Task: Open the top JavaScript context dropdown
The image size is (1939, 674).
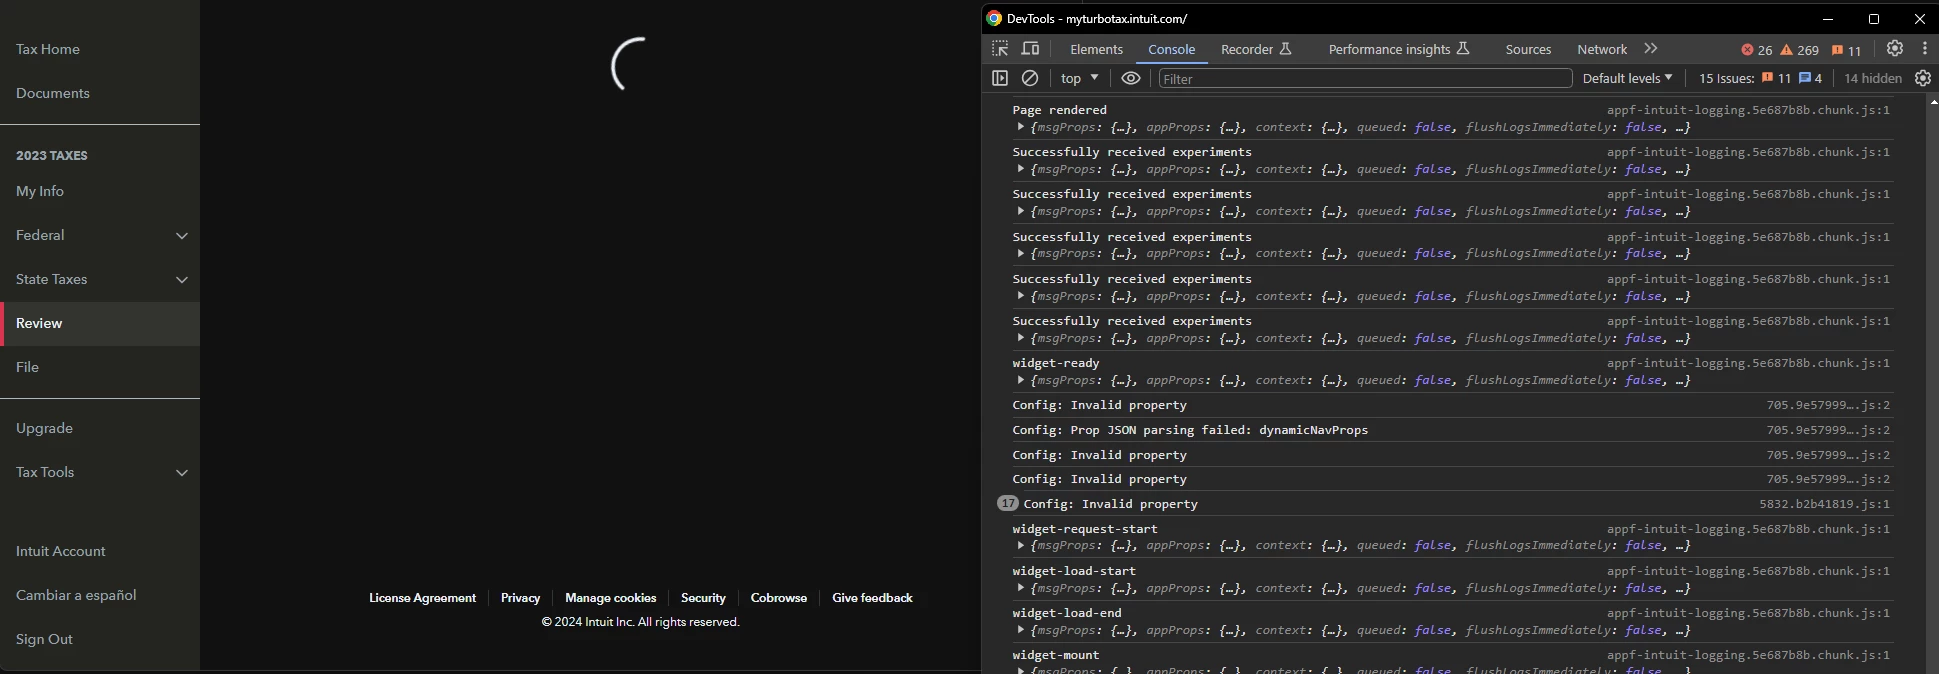Action: [x=1080, y=78]
